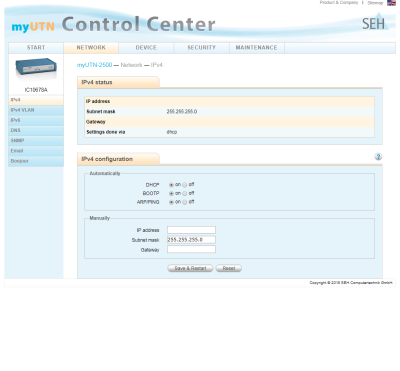
Task: Go to the MAINTENANCE tab
Action: coord(257,48)
